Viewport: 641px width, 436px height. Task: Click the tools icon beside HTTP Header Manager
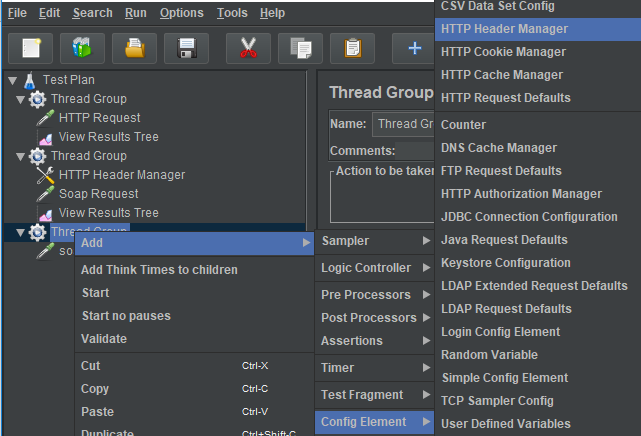[x=45, y=175]
